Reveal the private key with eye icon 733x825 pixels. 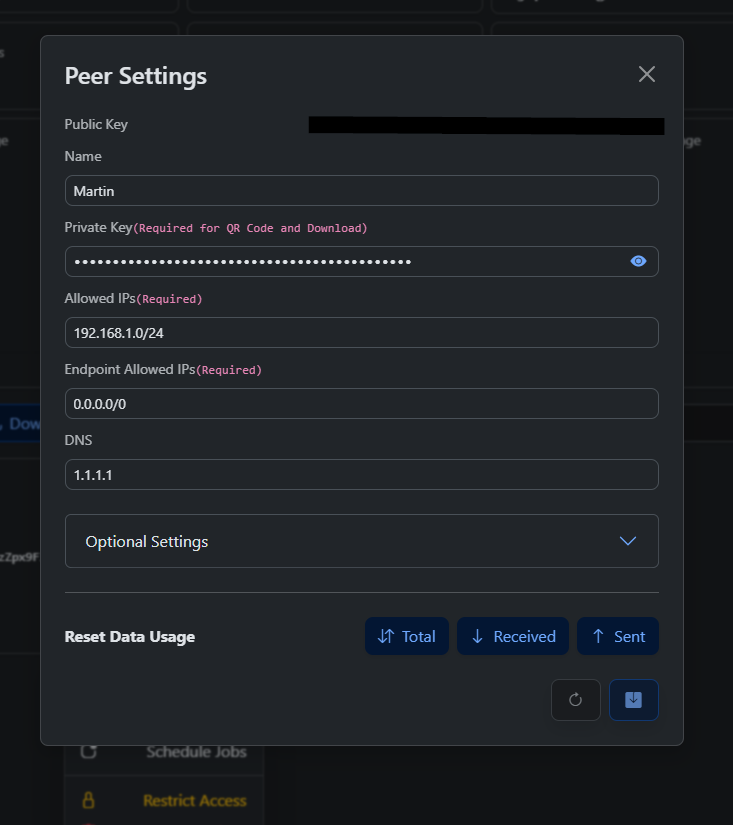coord(638,261)
